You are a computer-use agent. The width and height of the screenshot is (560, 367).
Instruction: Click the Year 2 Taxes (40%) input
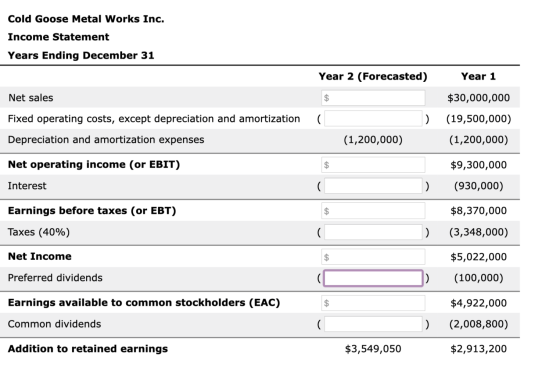coord(373,232)
